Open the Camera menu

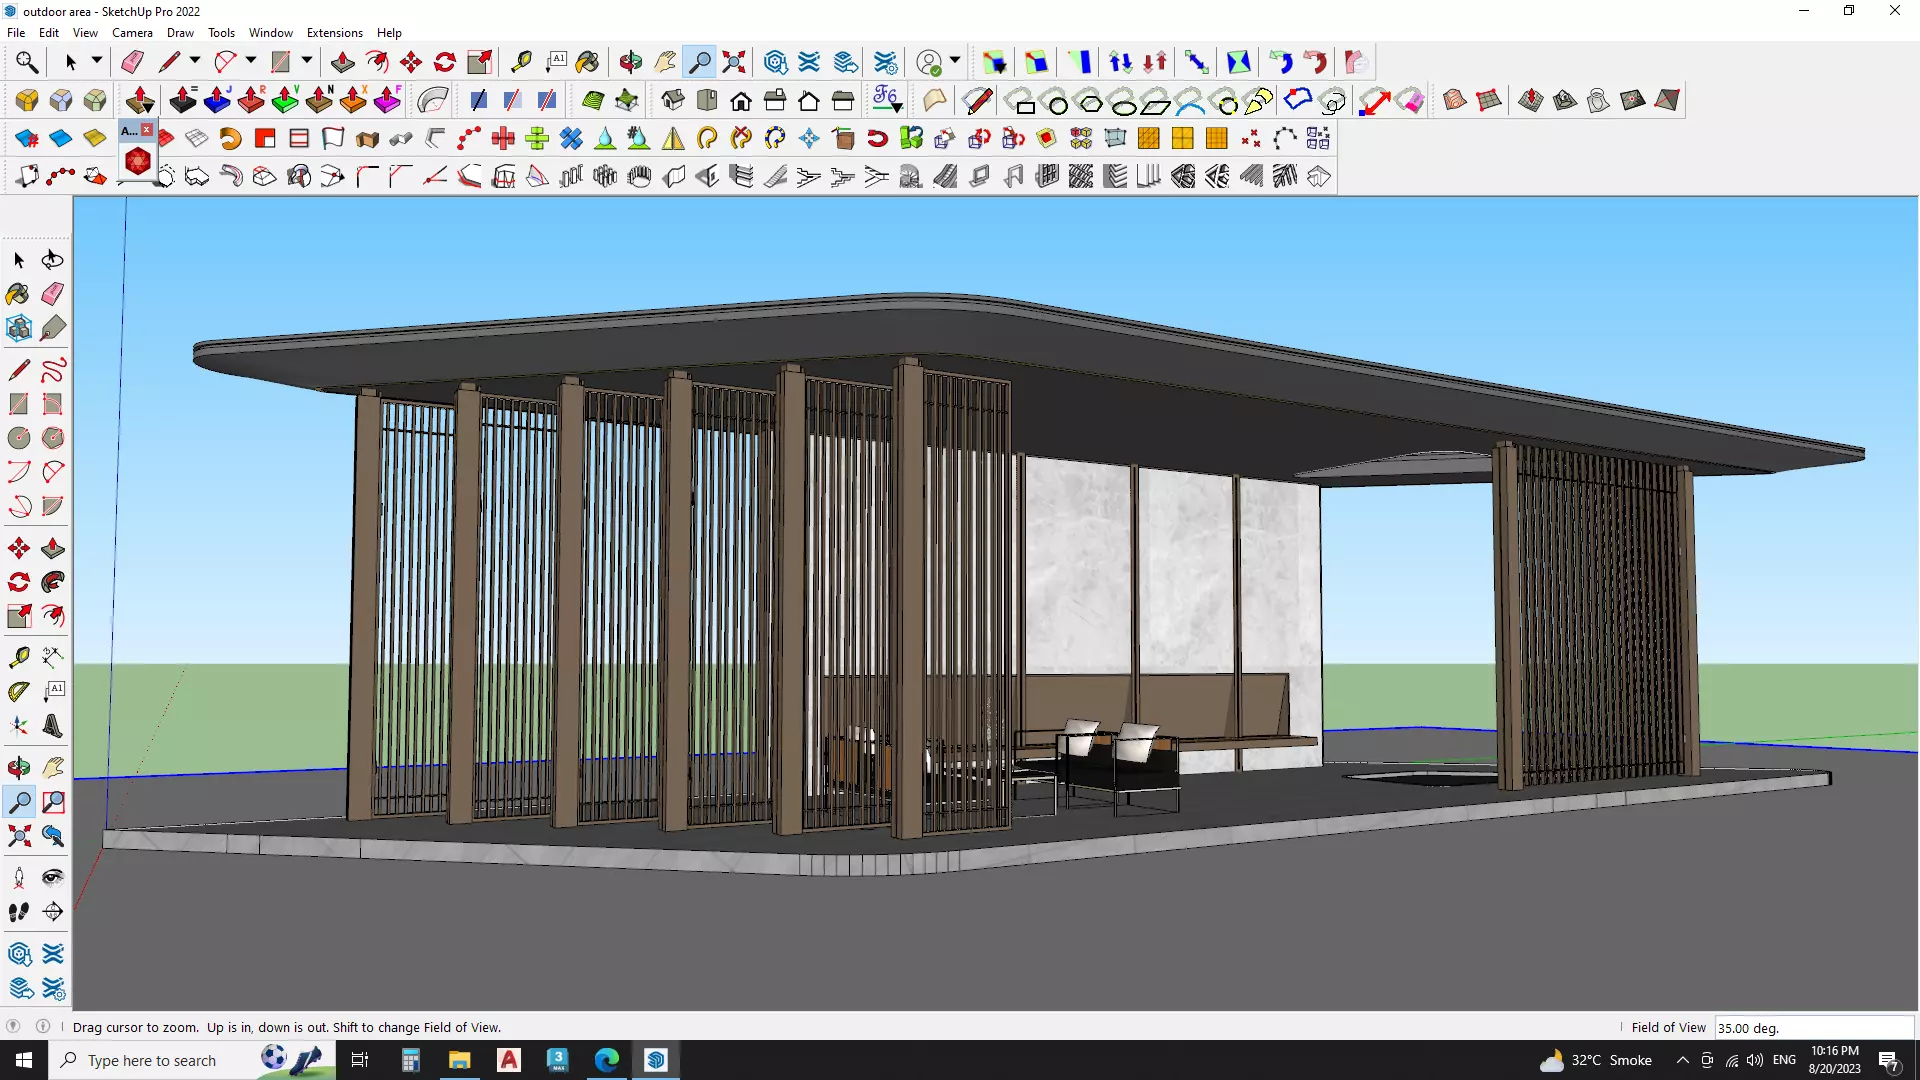[132, 33]
